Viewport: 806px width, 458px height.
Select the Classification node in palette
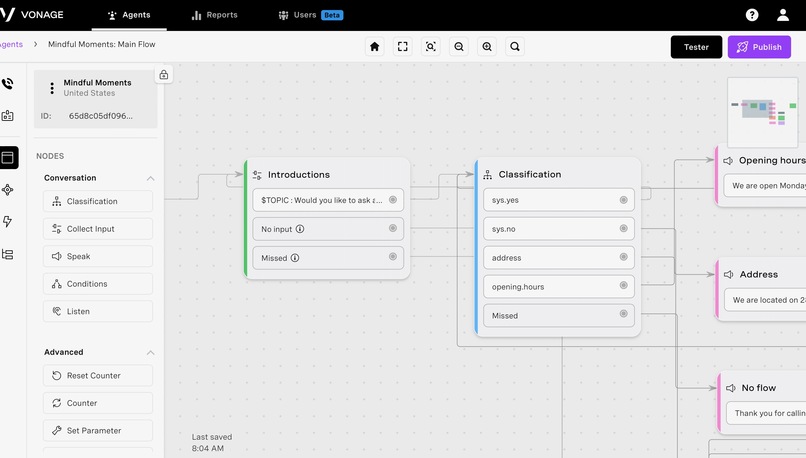pos(98,201)
